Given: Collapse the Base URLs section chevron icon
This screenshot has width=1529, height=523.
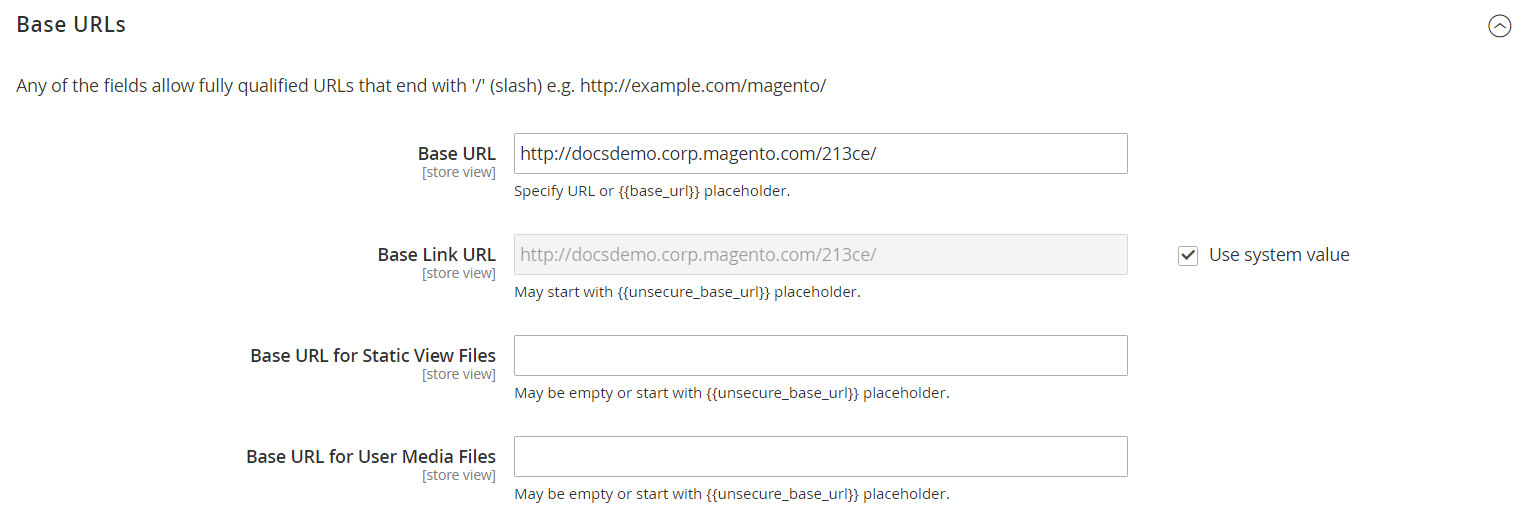Looking at the screenshot, I should [x=1499, y=27].
